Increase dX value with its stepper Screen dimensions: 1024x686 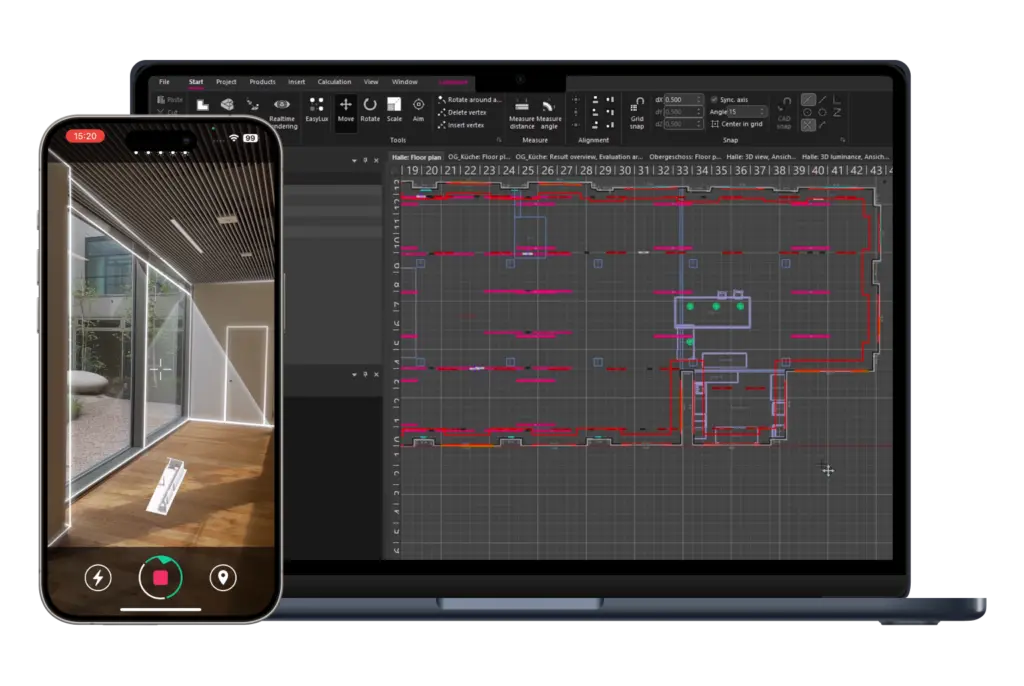[700, 98]
